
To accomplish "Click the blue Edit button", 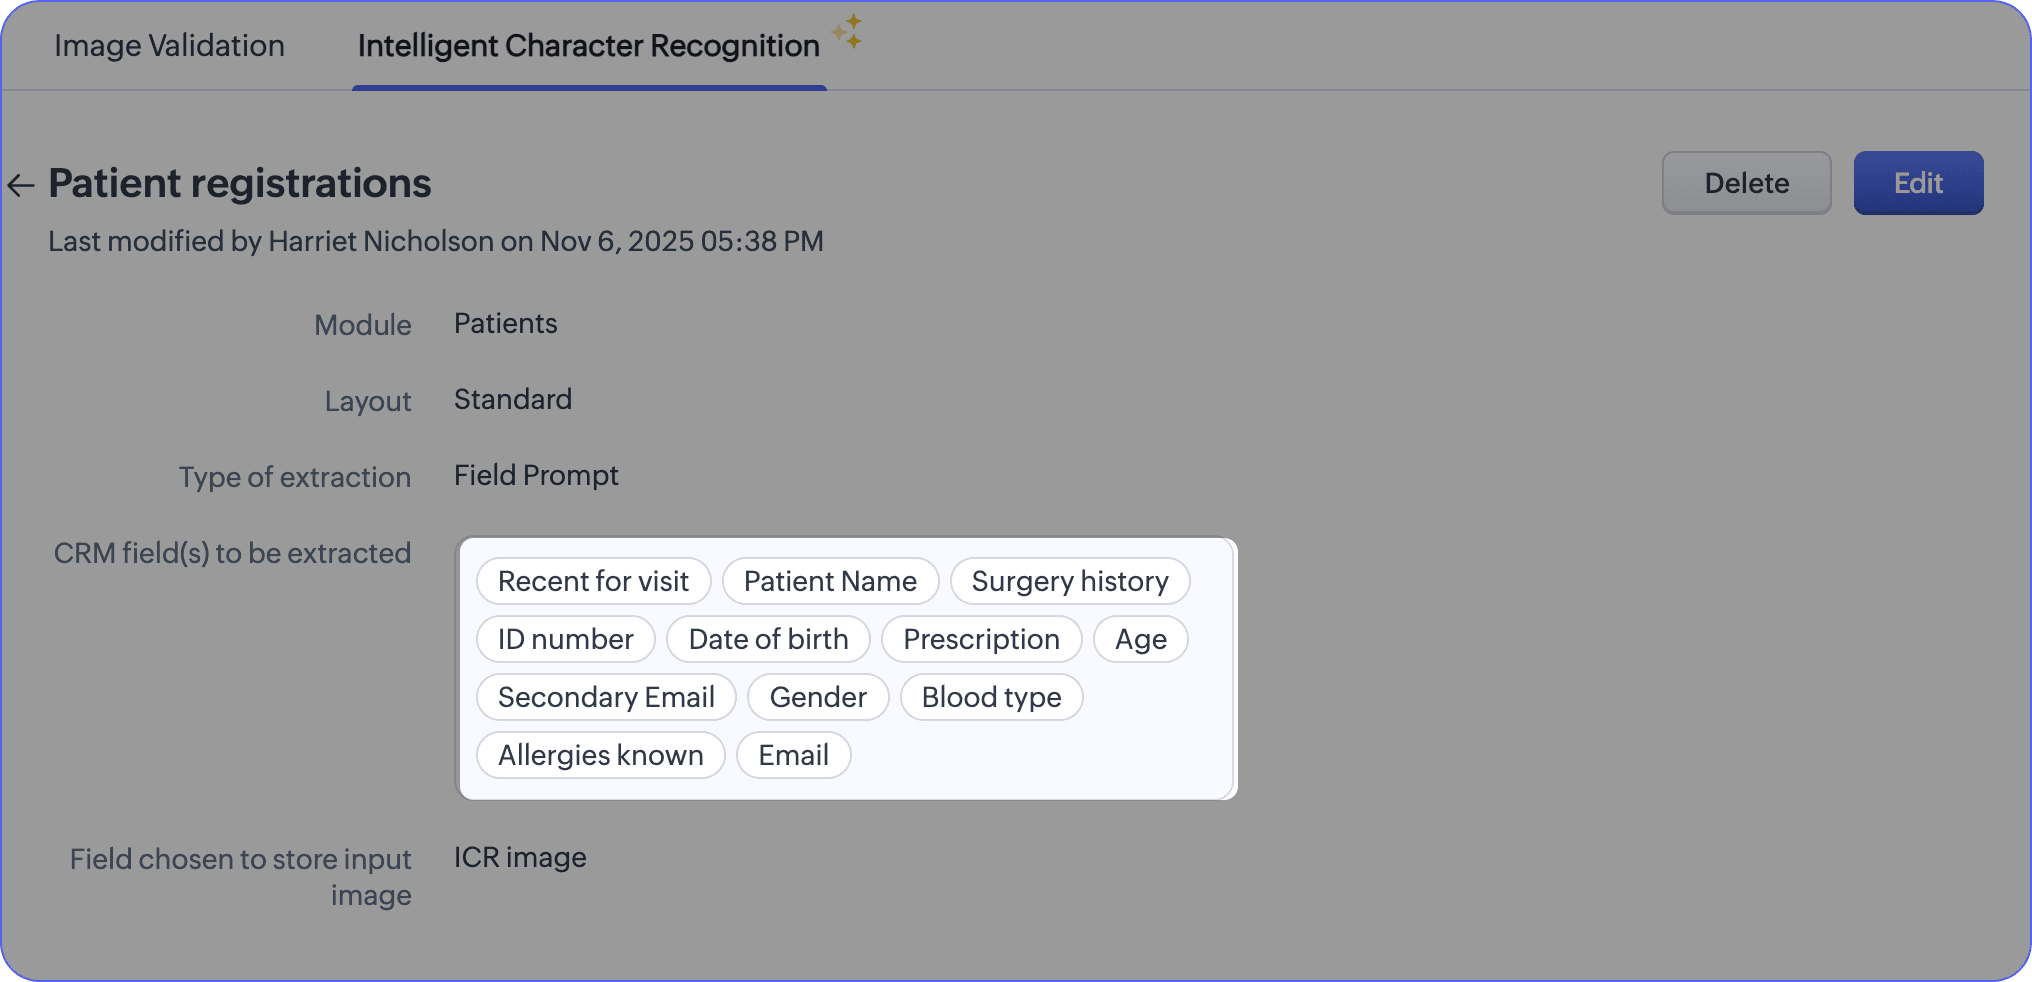I will pos(1917,183).
